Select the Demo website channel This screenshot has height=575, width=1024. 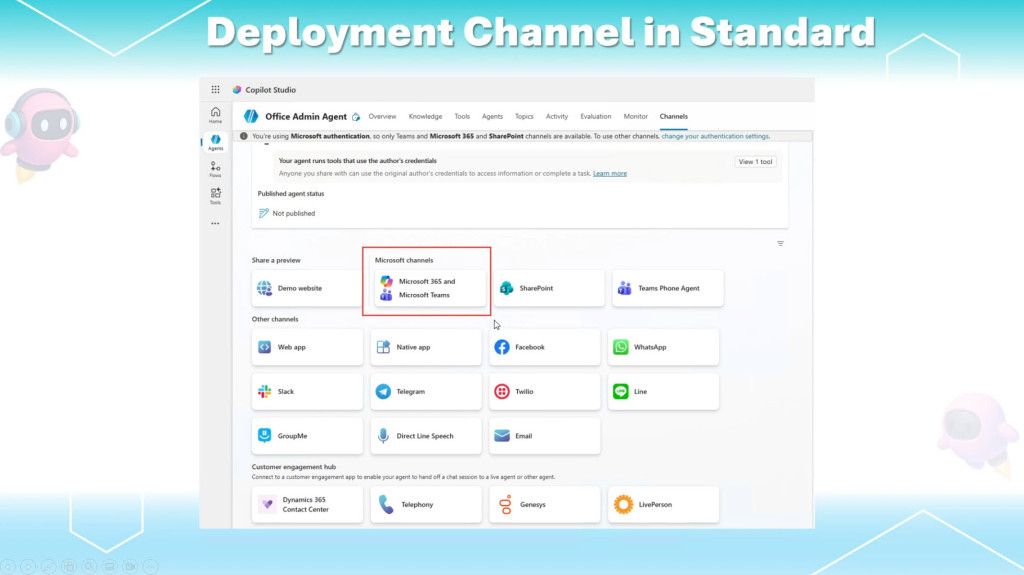tap(307, 288)
